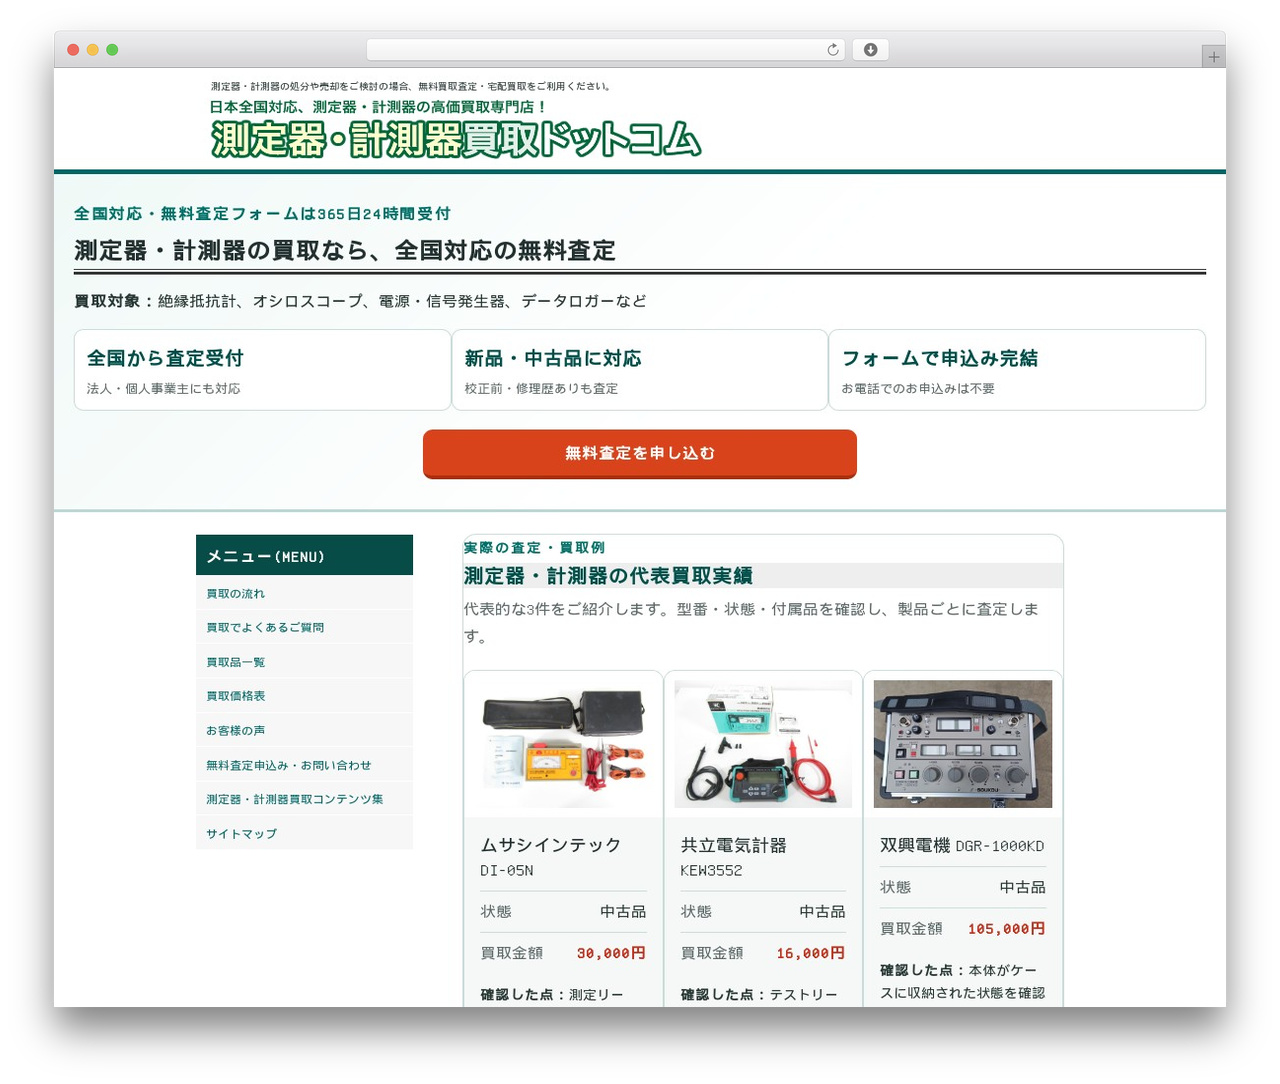This screenshot has width=1280, height=1084.
Task: Click the 16,000円 purchase price
Action: [x=811, y=953]
